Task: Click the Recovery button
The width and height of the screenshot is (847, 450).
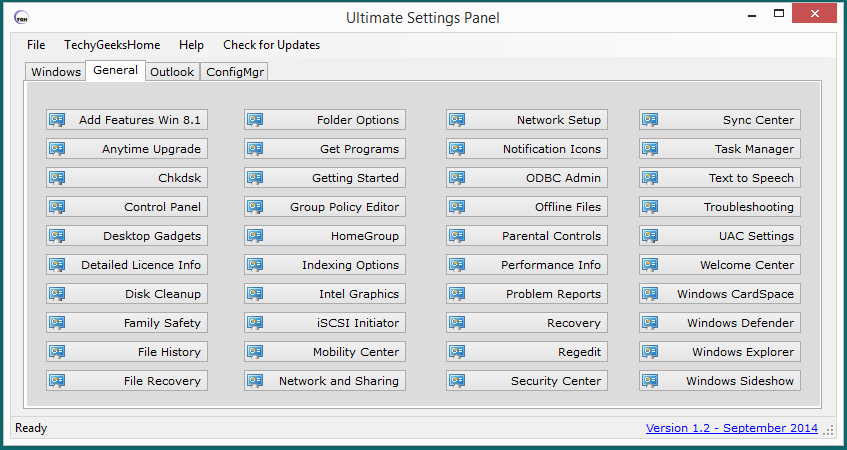Action: pos(527,323)
